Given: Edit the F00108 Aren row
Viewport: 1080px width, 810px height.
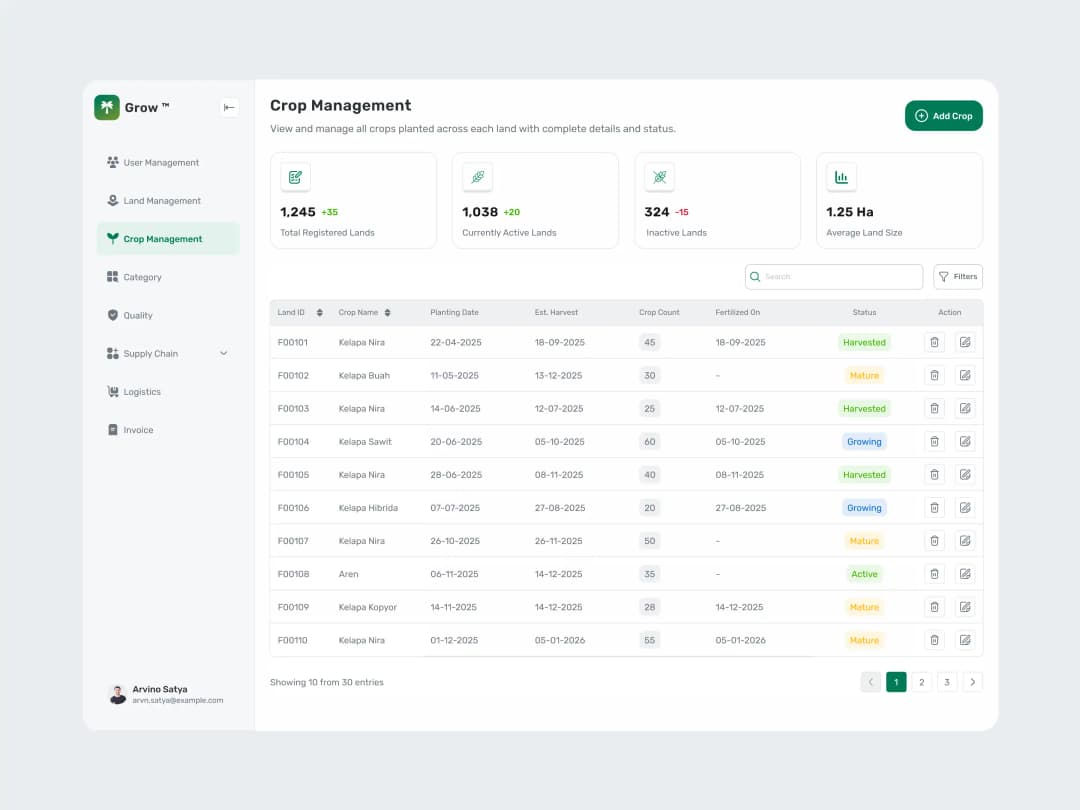Looking at the screenshot, I should tap(965, 574).
